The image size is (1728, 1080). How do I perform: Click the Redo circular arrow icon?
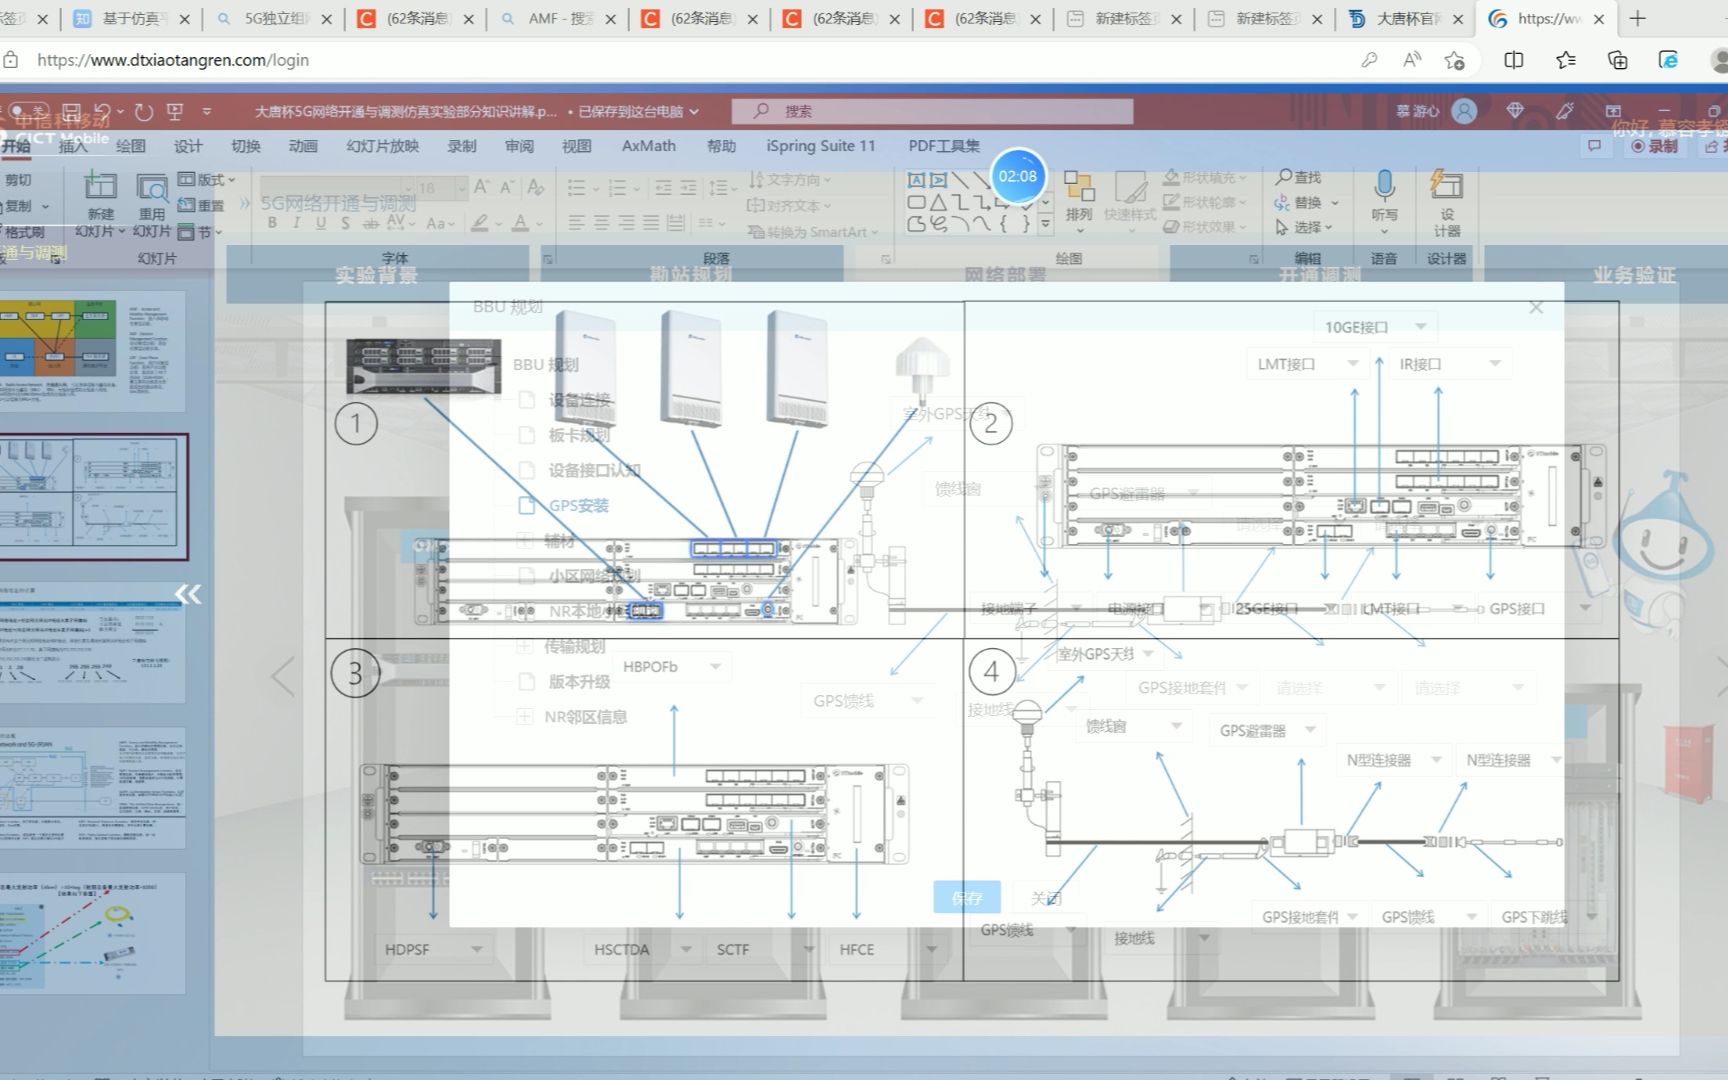[x=144, y=111]
